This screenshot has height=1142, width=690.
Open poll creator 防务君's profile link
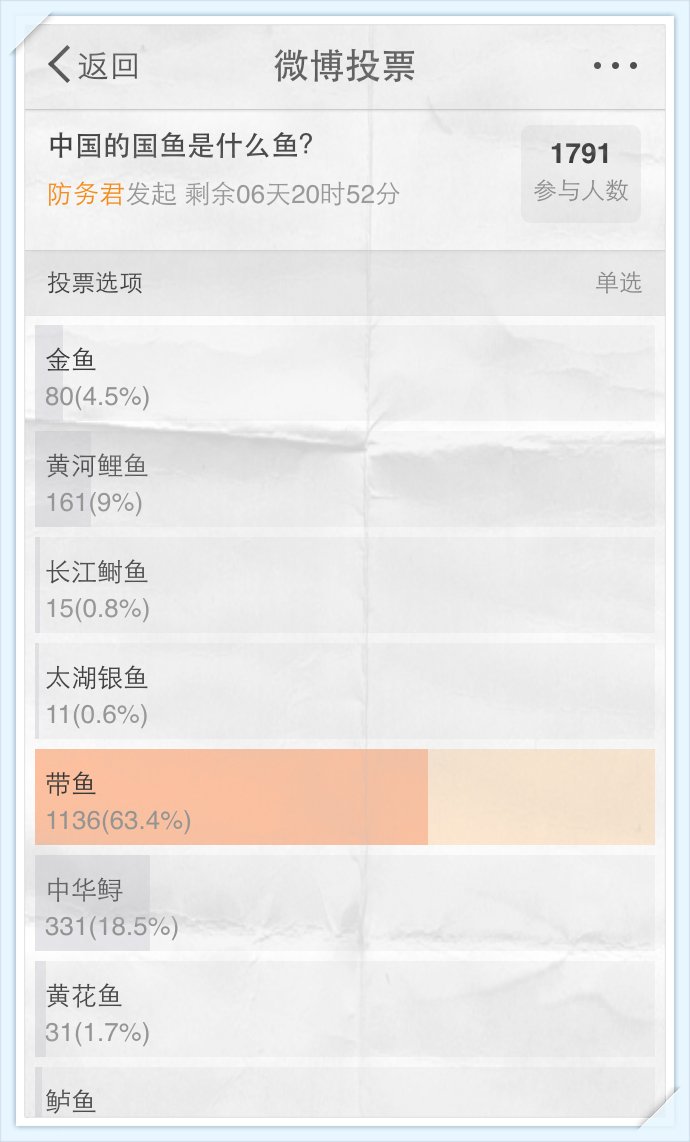click(x=85, y=194)
